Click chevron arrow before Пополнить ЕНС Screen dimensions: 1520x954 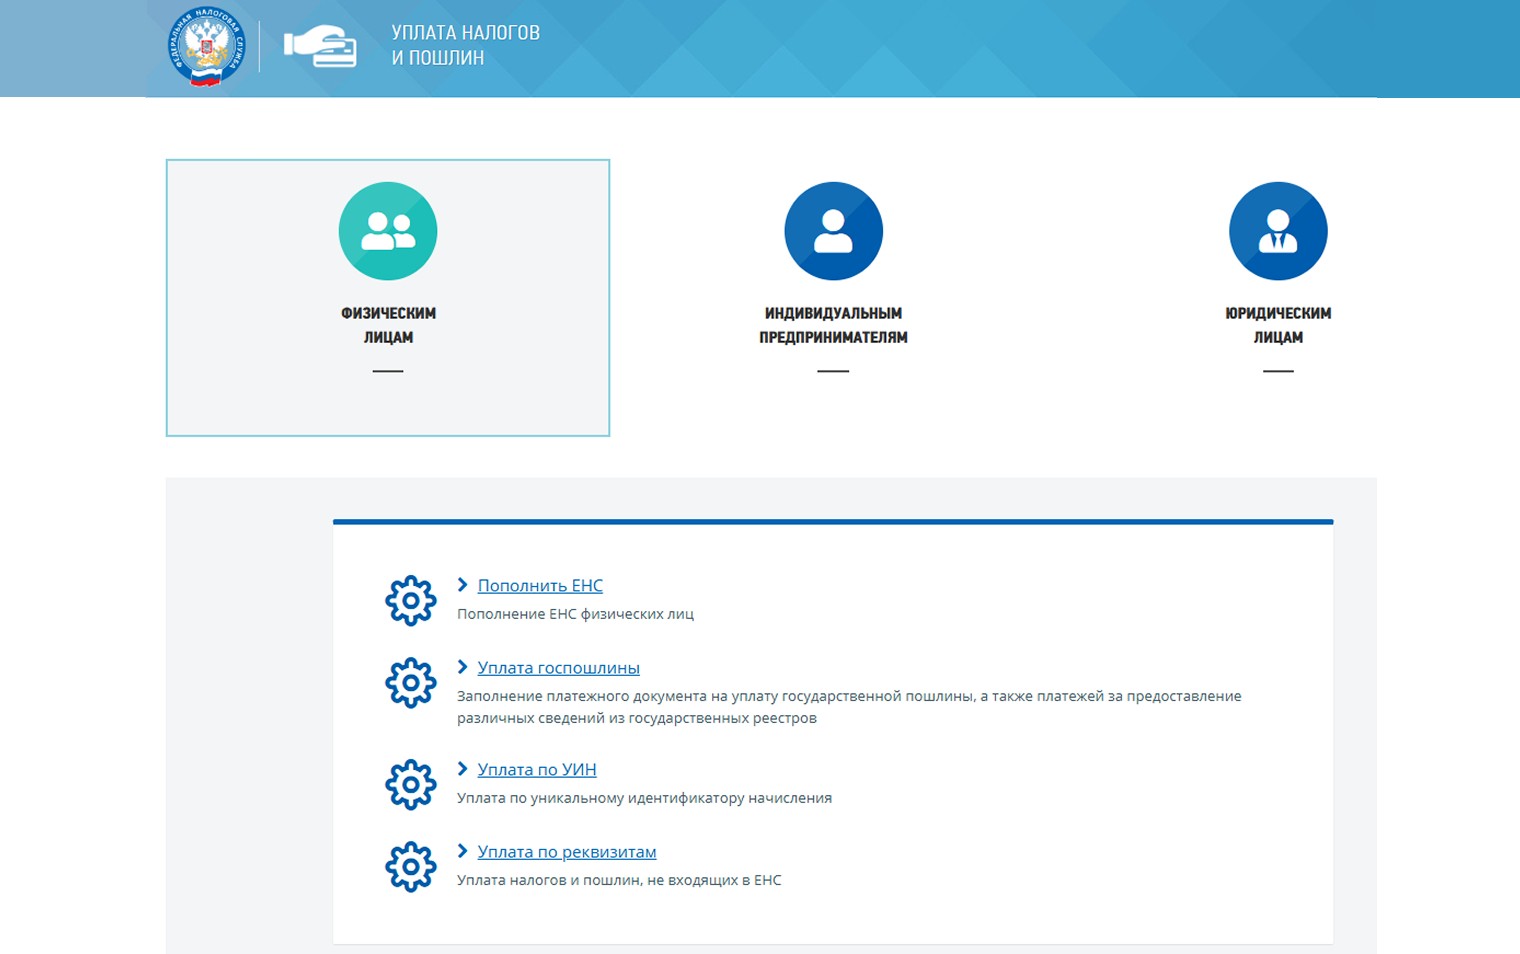click(462, 585)
